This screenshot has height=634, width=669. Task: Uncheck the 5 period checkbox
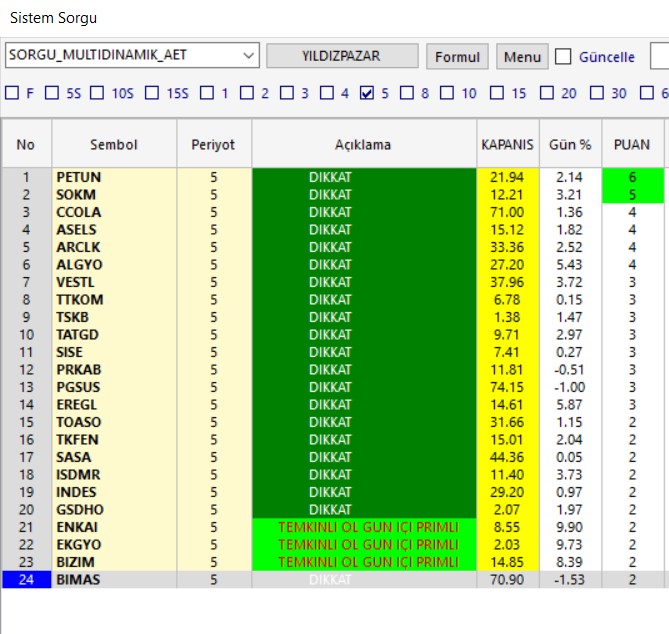(x=367, y=93)
